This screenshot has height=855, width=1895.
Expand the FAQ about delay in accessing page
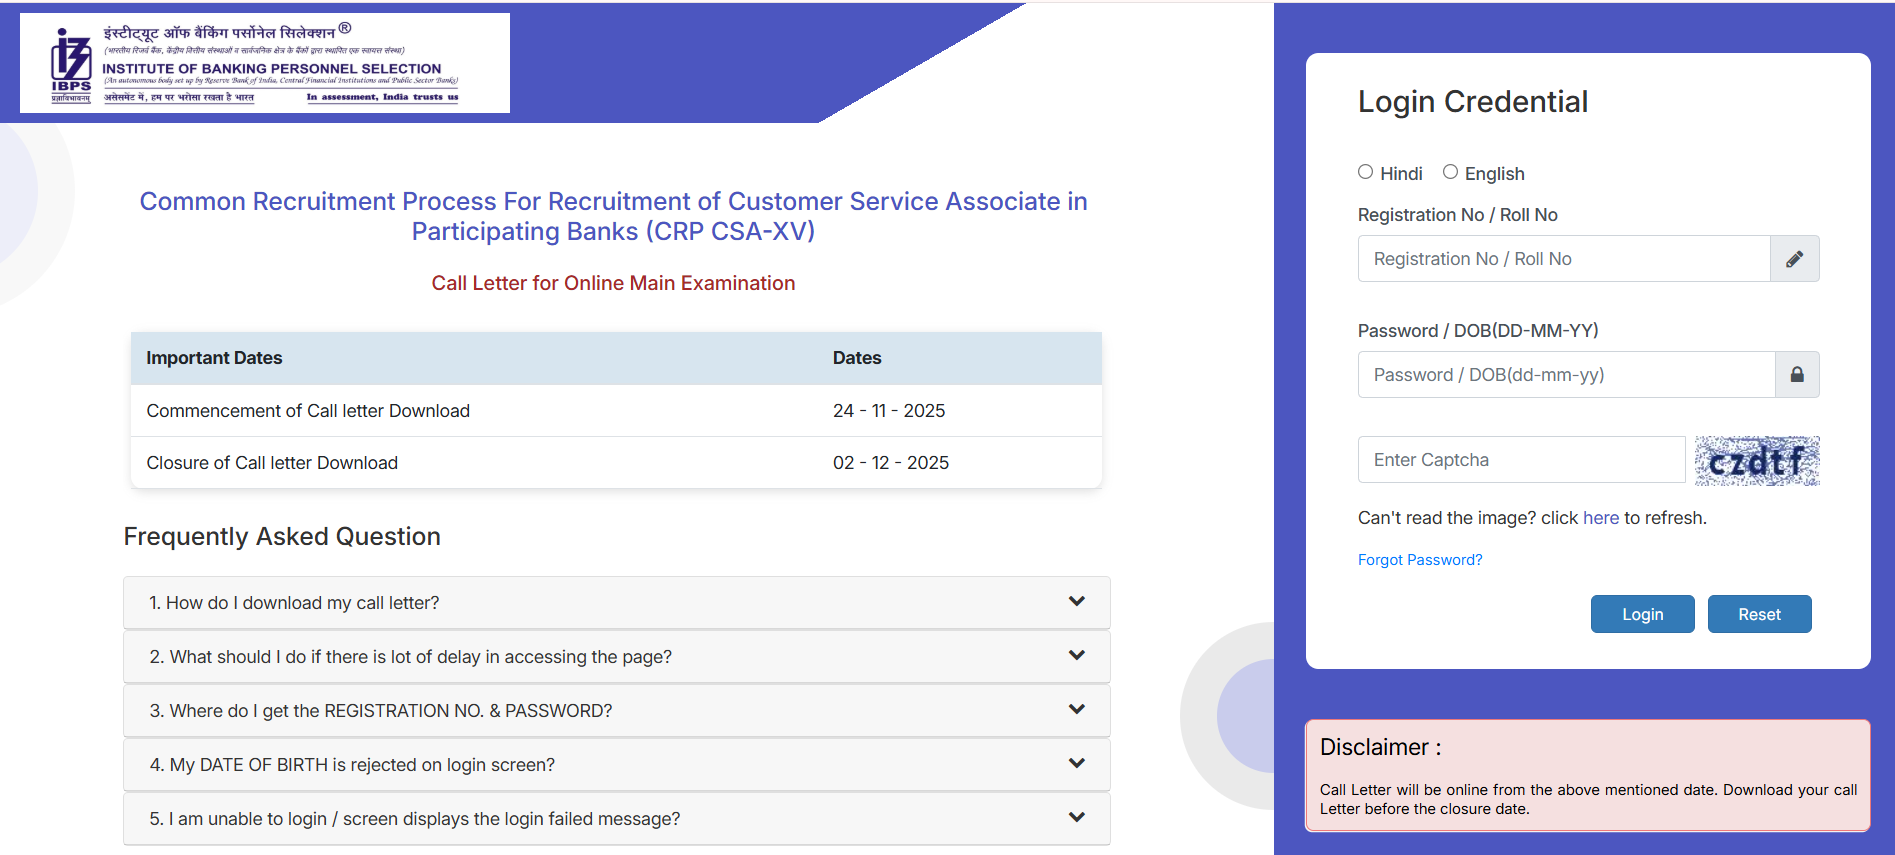click(410, 657)
